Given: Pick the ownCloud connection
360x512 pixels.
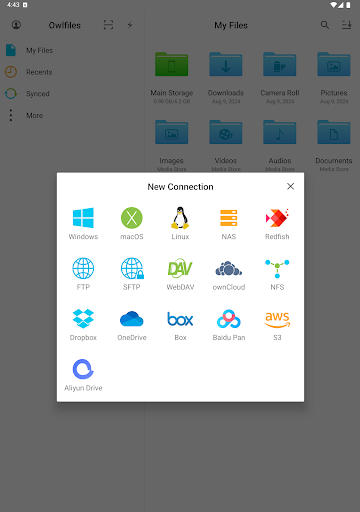Looking at the screenshot, I should (x=229, y=273).
